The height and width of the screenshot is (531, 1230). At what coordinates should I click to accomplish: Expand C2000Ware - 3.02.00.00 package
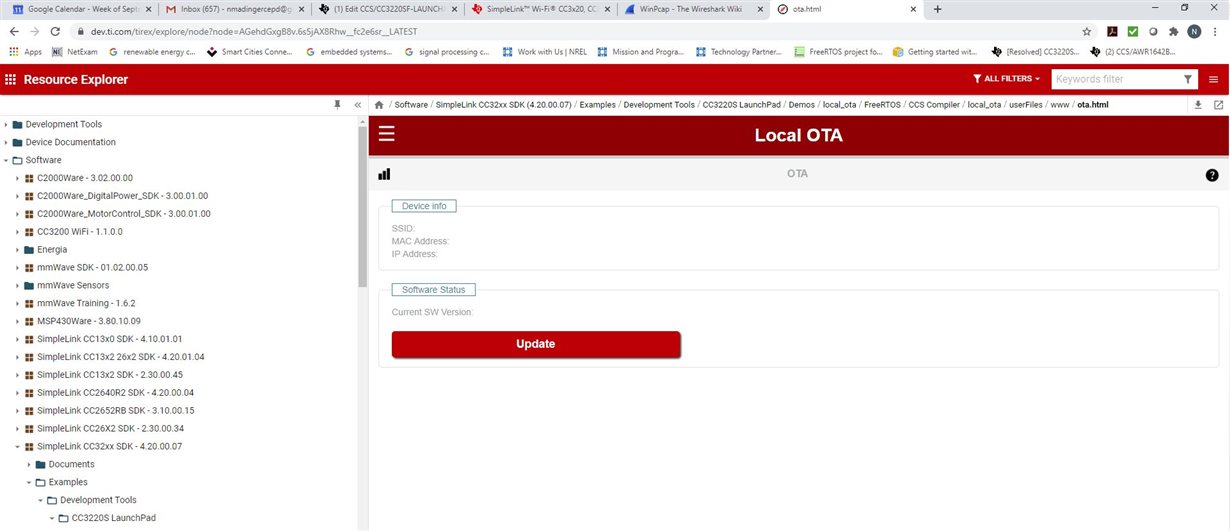(x=17, y=178)
